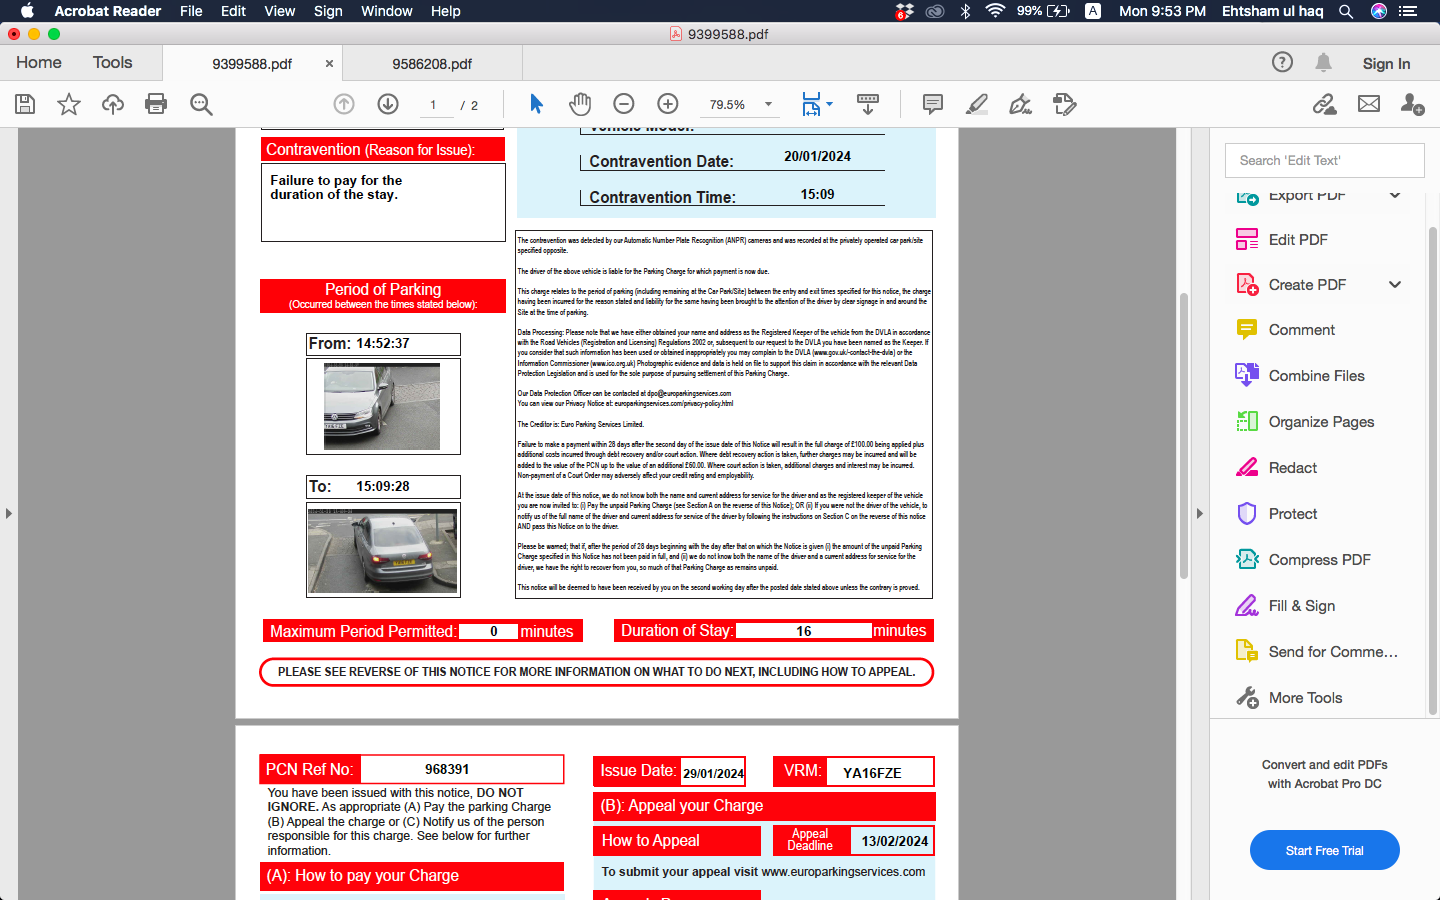Expand the Create PDF options chevron
The width and height of the screenshot is (1440, 900).
pyautogui.click(x=1395, y=285)
